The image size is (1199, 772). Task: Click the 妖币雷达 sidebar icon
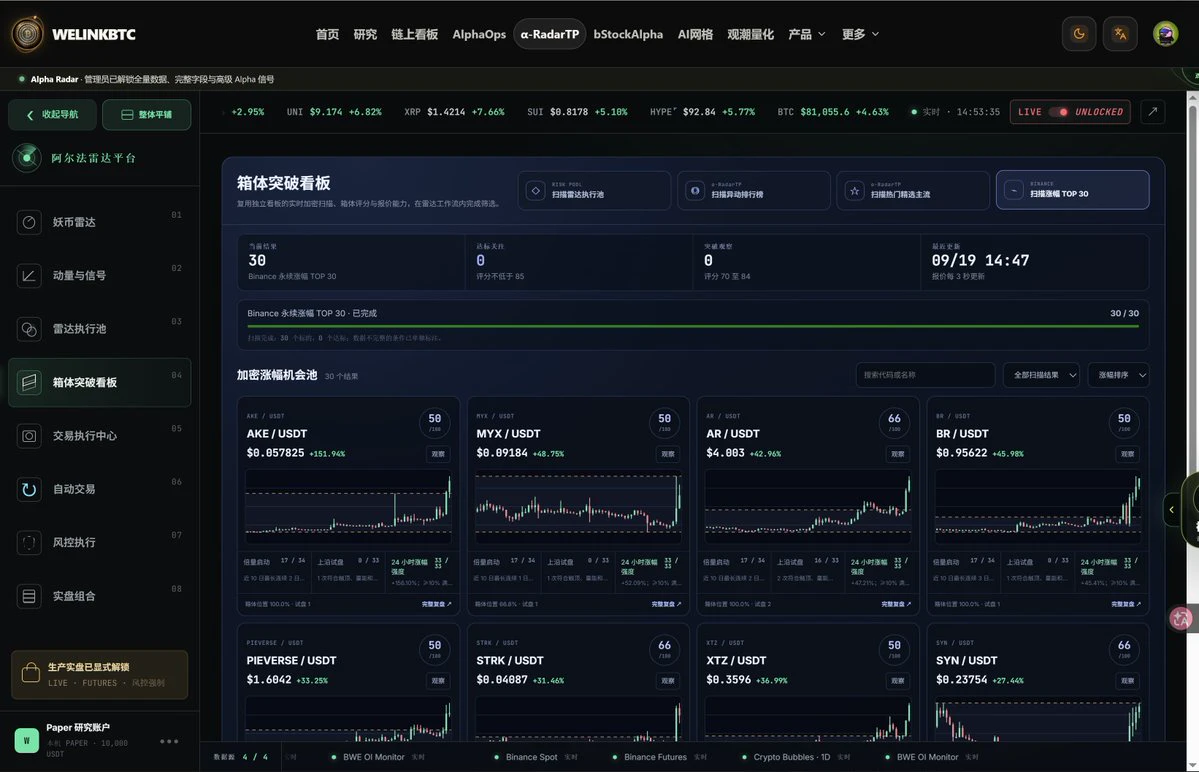click(x=29, y=222)
